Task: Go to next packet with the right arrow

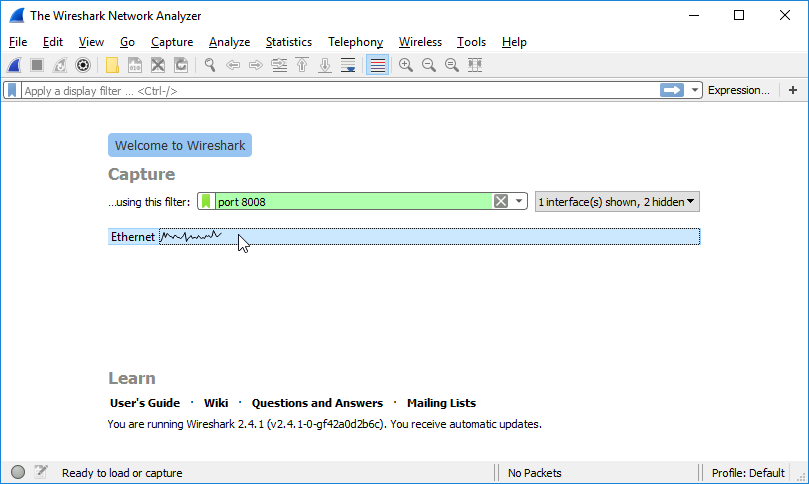Action: [255, 65]
